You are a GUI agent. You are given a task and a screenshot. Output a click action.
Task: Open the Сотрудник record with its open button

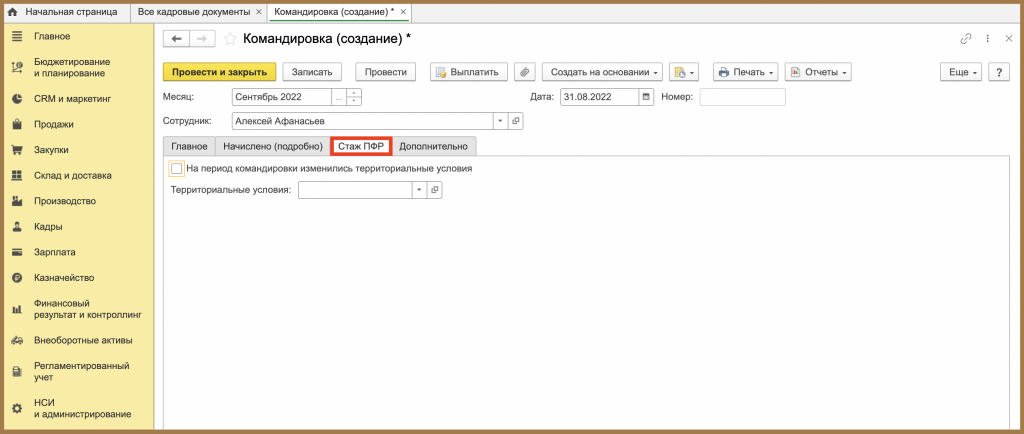pos(515,121)
